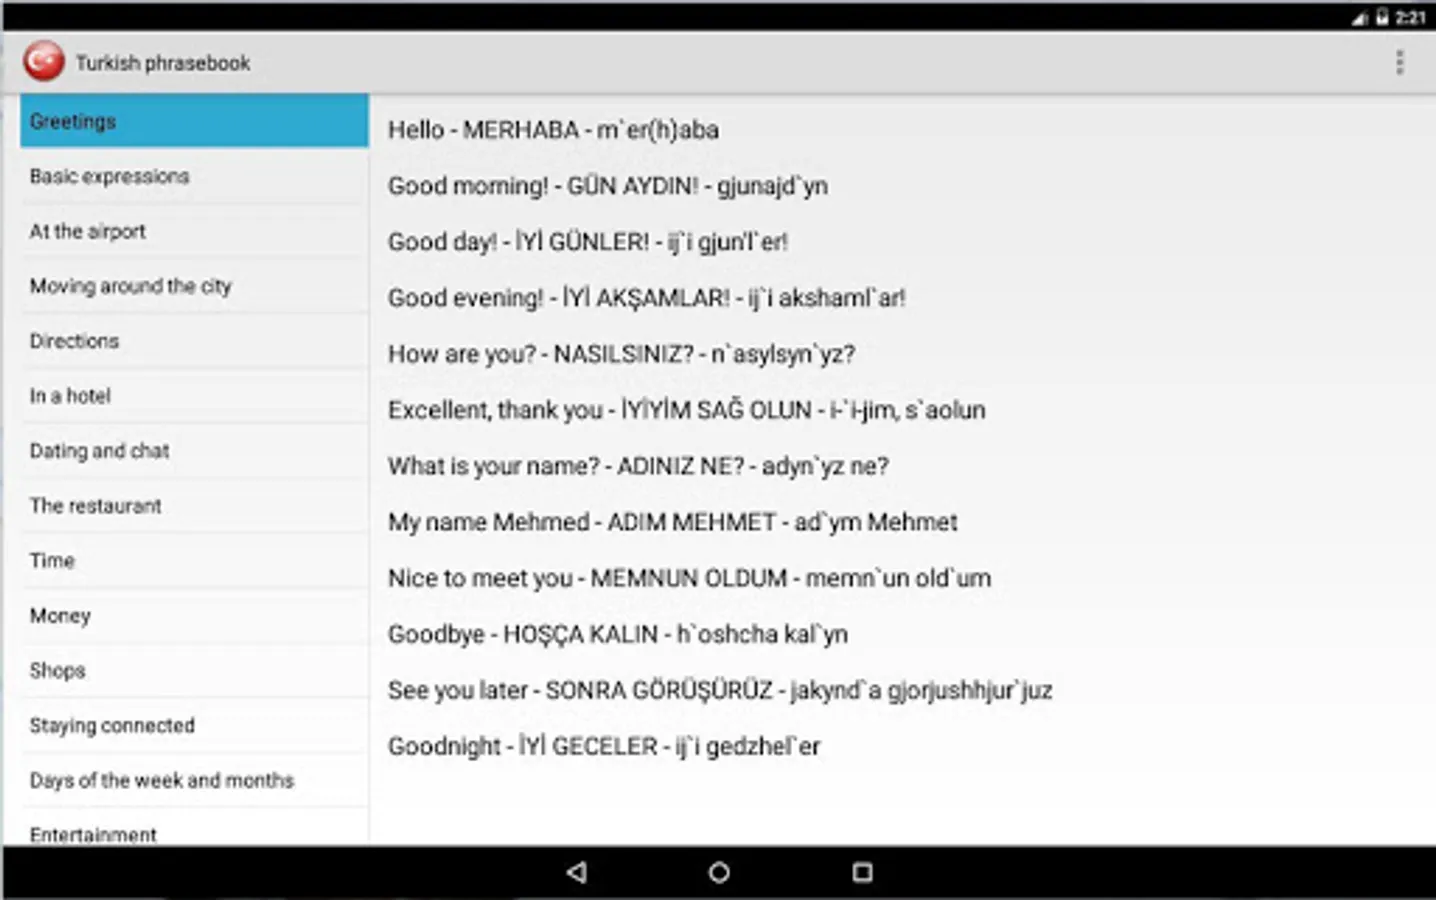
Task: Open the Money category
Action: 194,616
